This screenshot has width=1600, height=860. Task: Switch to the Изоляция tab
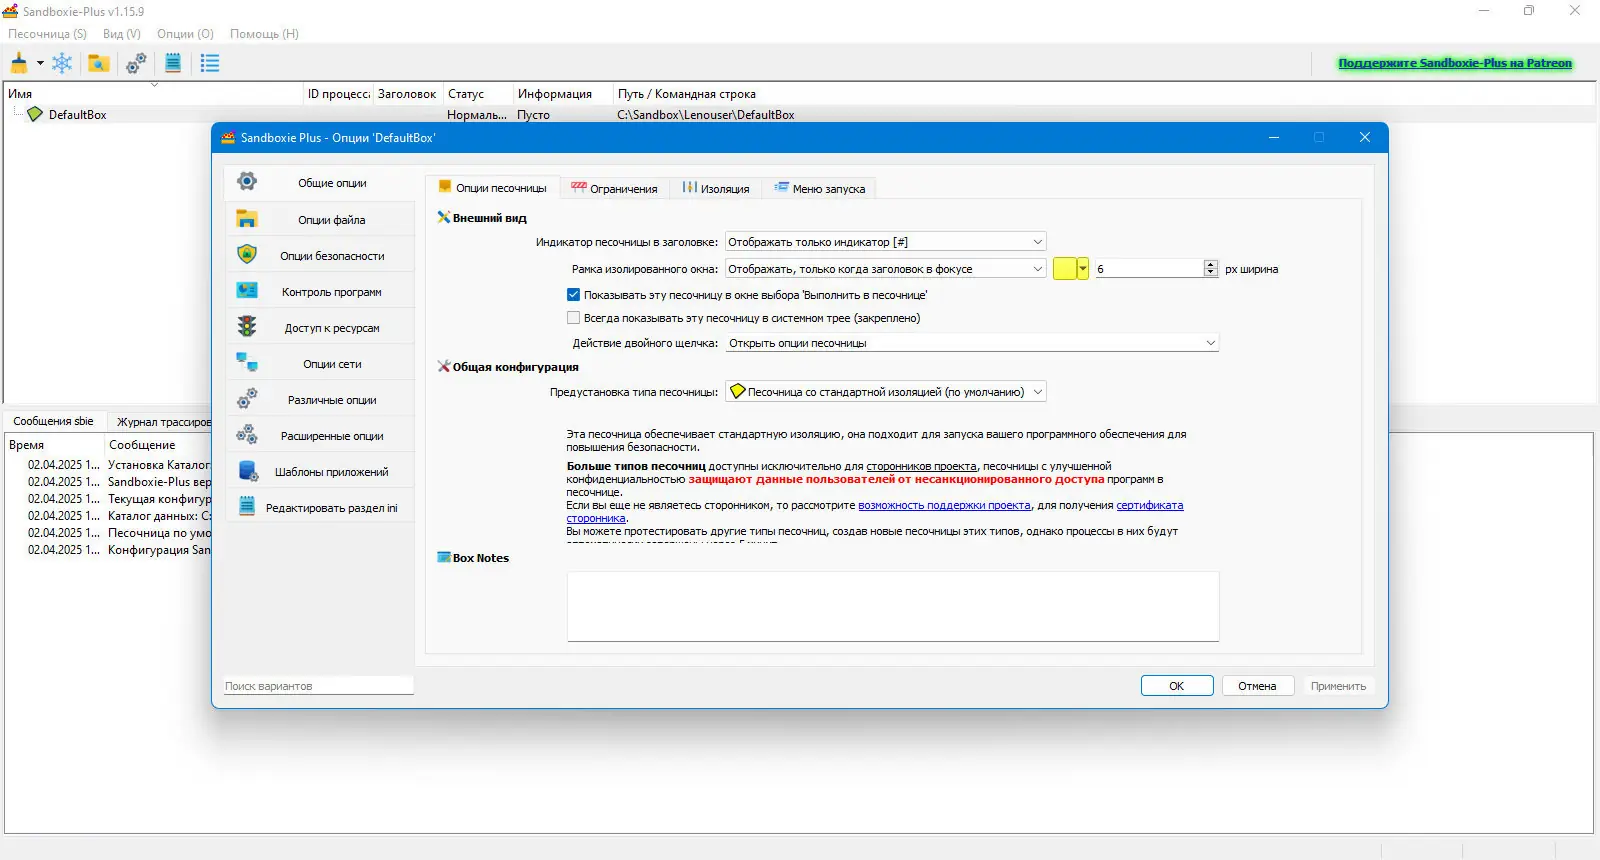pos(716,188)
